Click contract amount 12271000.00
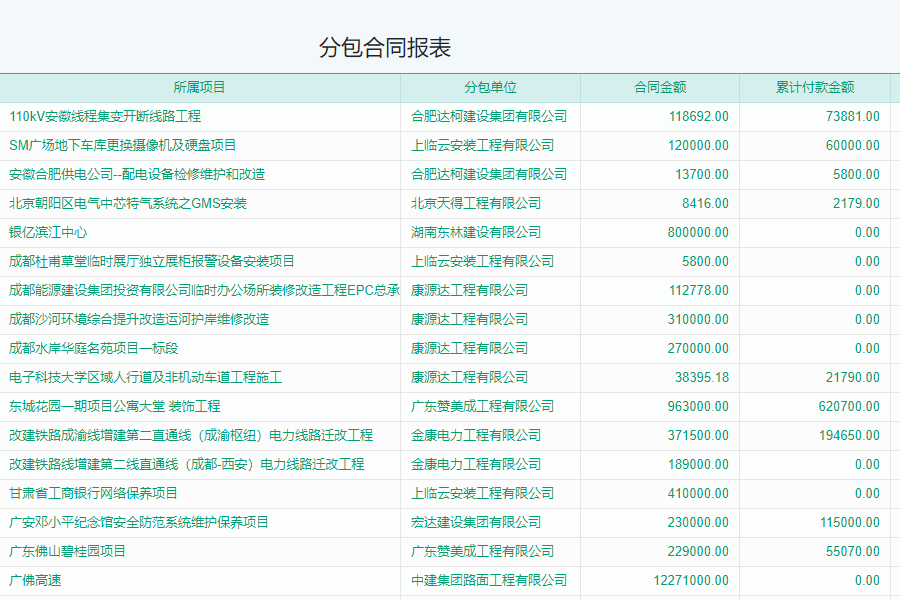The image size is (900, 600). click(x=691, y=580)
